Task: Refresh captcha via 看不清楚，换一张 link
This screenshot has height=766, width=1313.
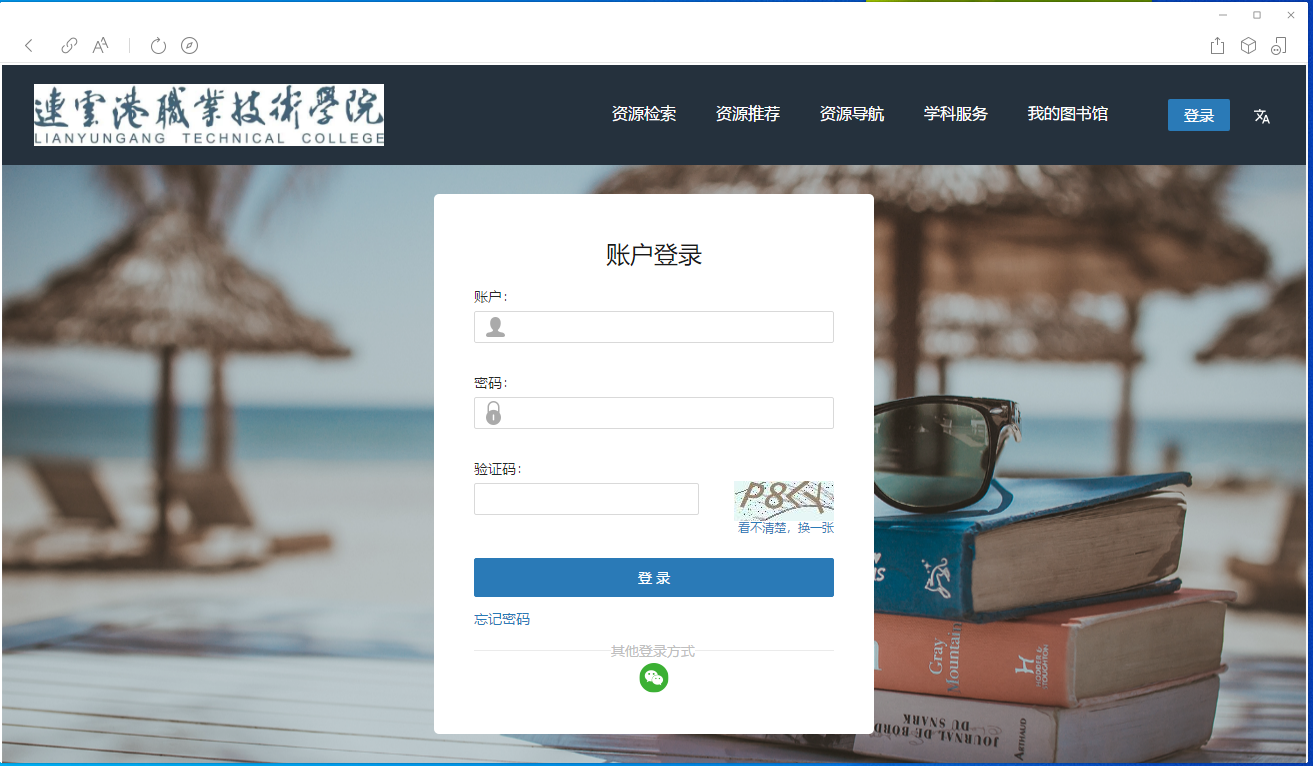Action: point(785,527)
